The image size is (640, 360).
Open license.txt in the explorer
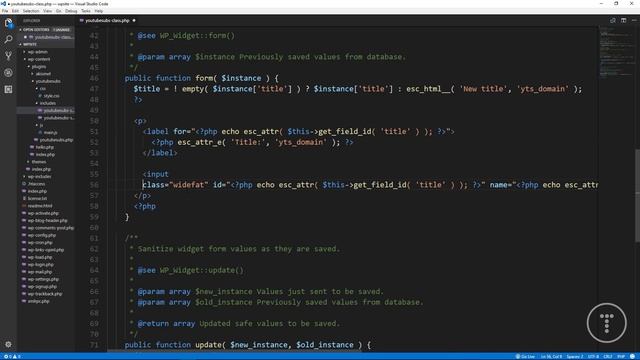(x=37, y=199)
